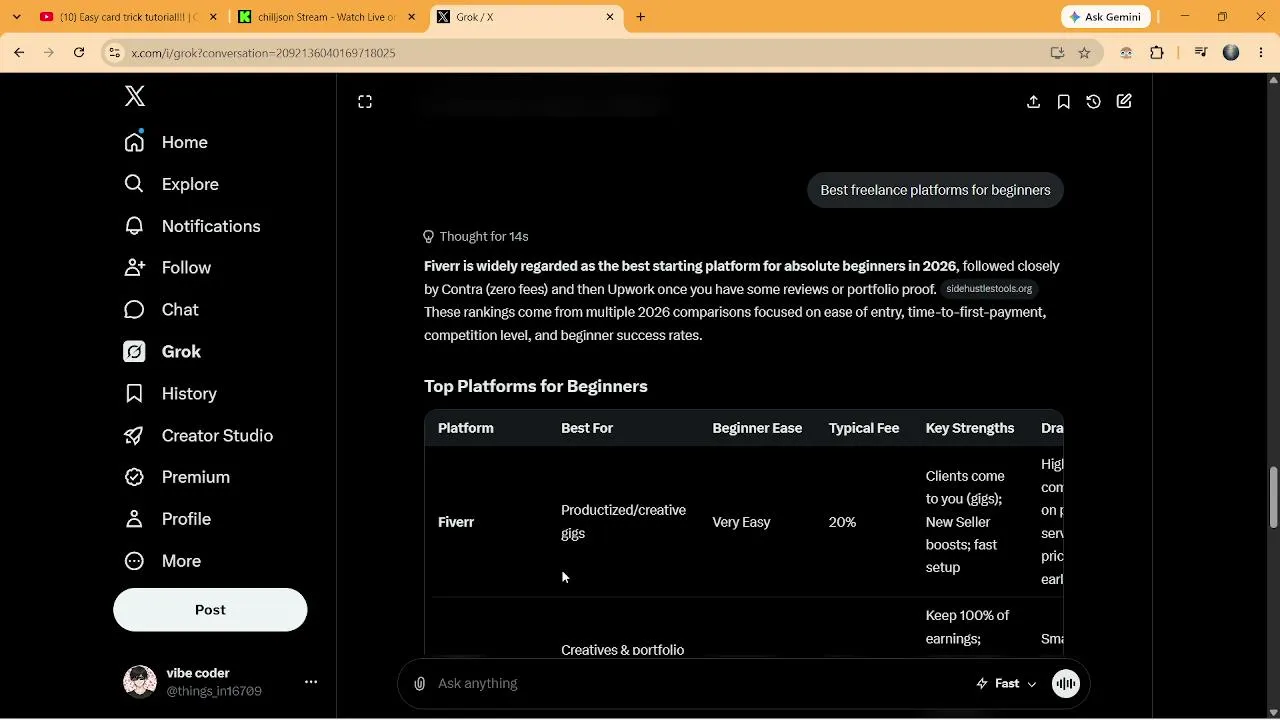Screen dimensions: 1280x720
Task: Start a new Grok chat
Action: 1124,102
